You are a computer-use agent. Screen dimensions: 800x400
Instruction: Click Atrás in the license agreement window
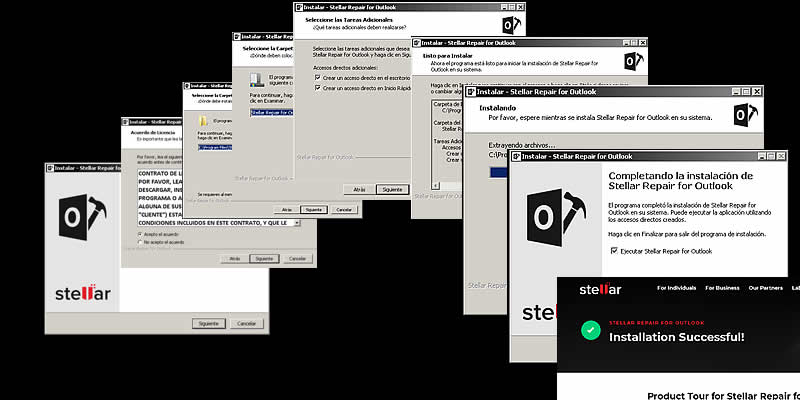234,259
